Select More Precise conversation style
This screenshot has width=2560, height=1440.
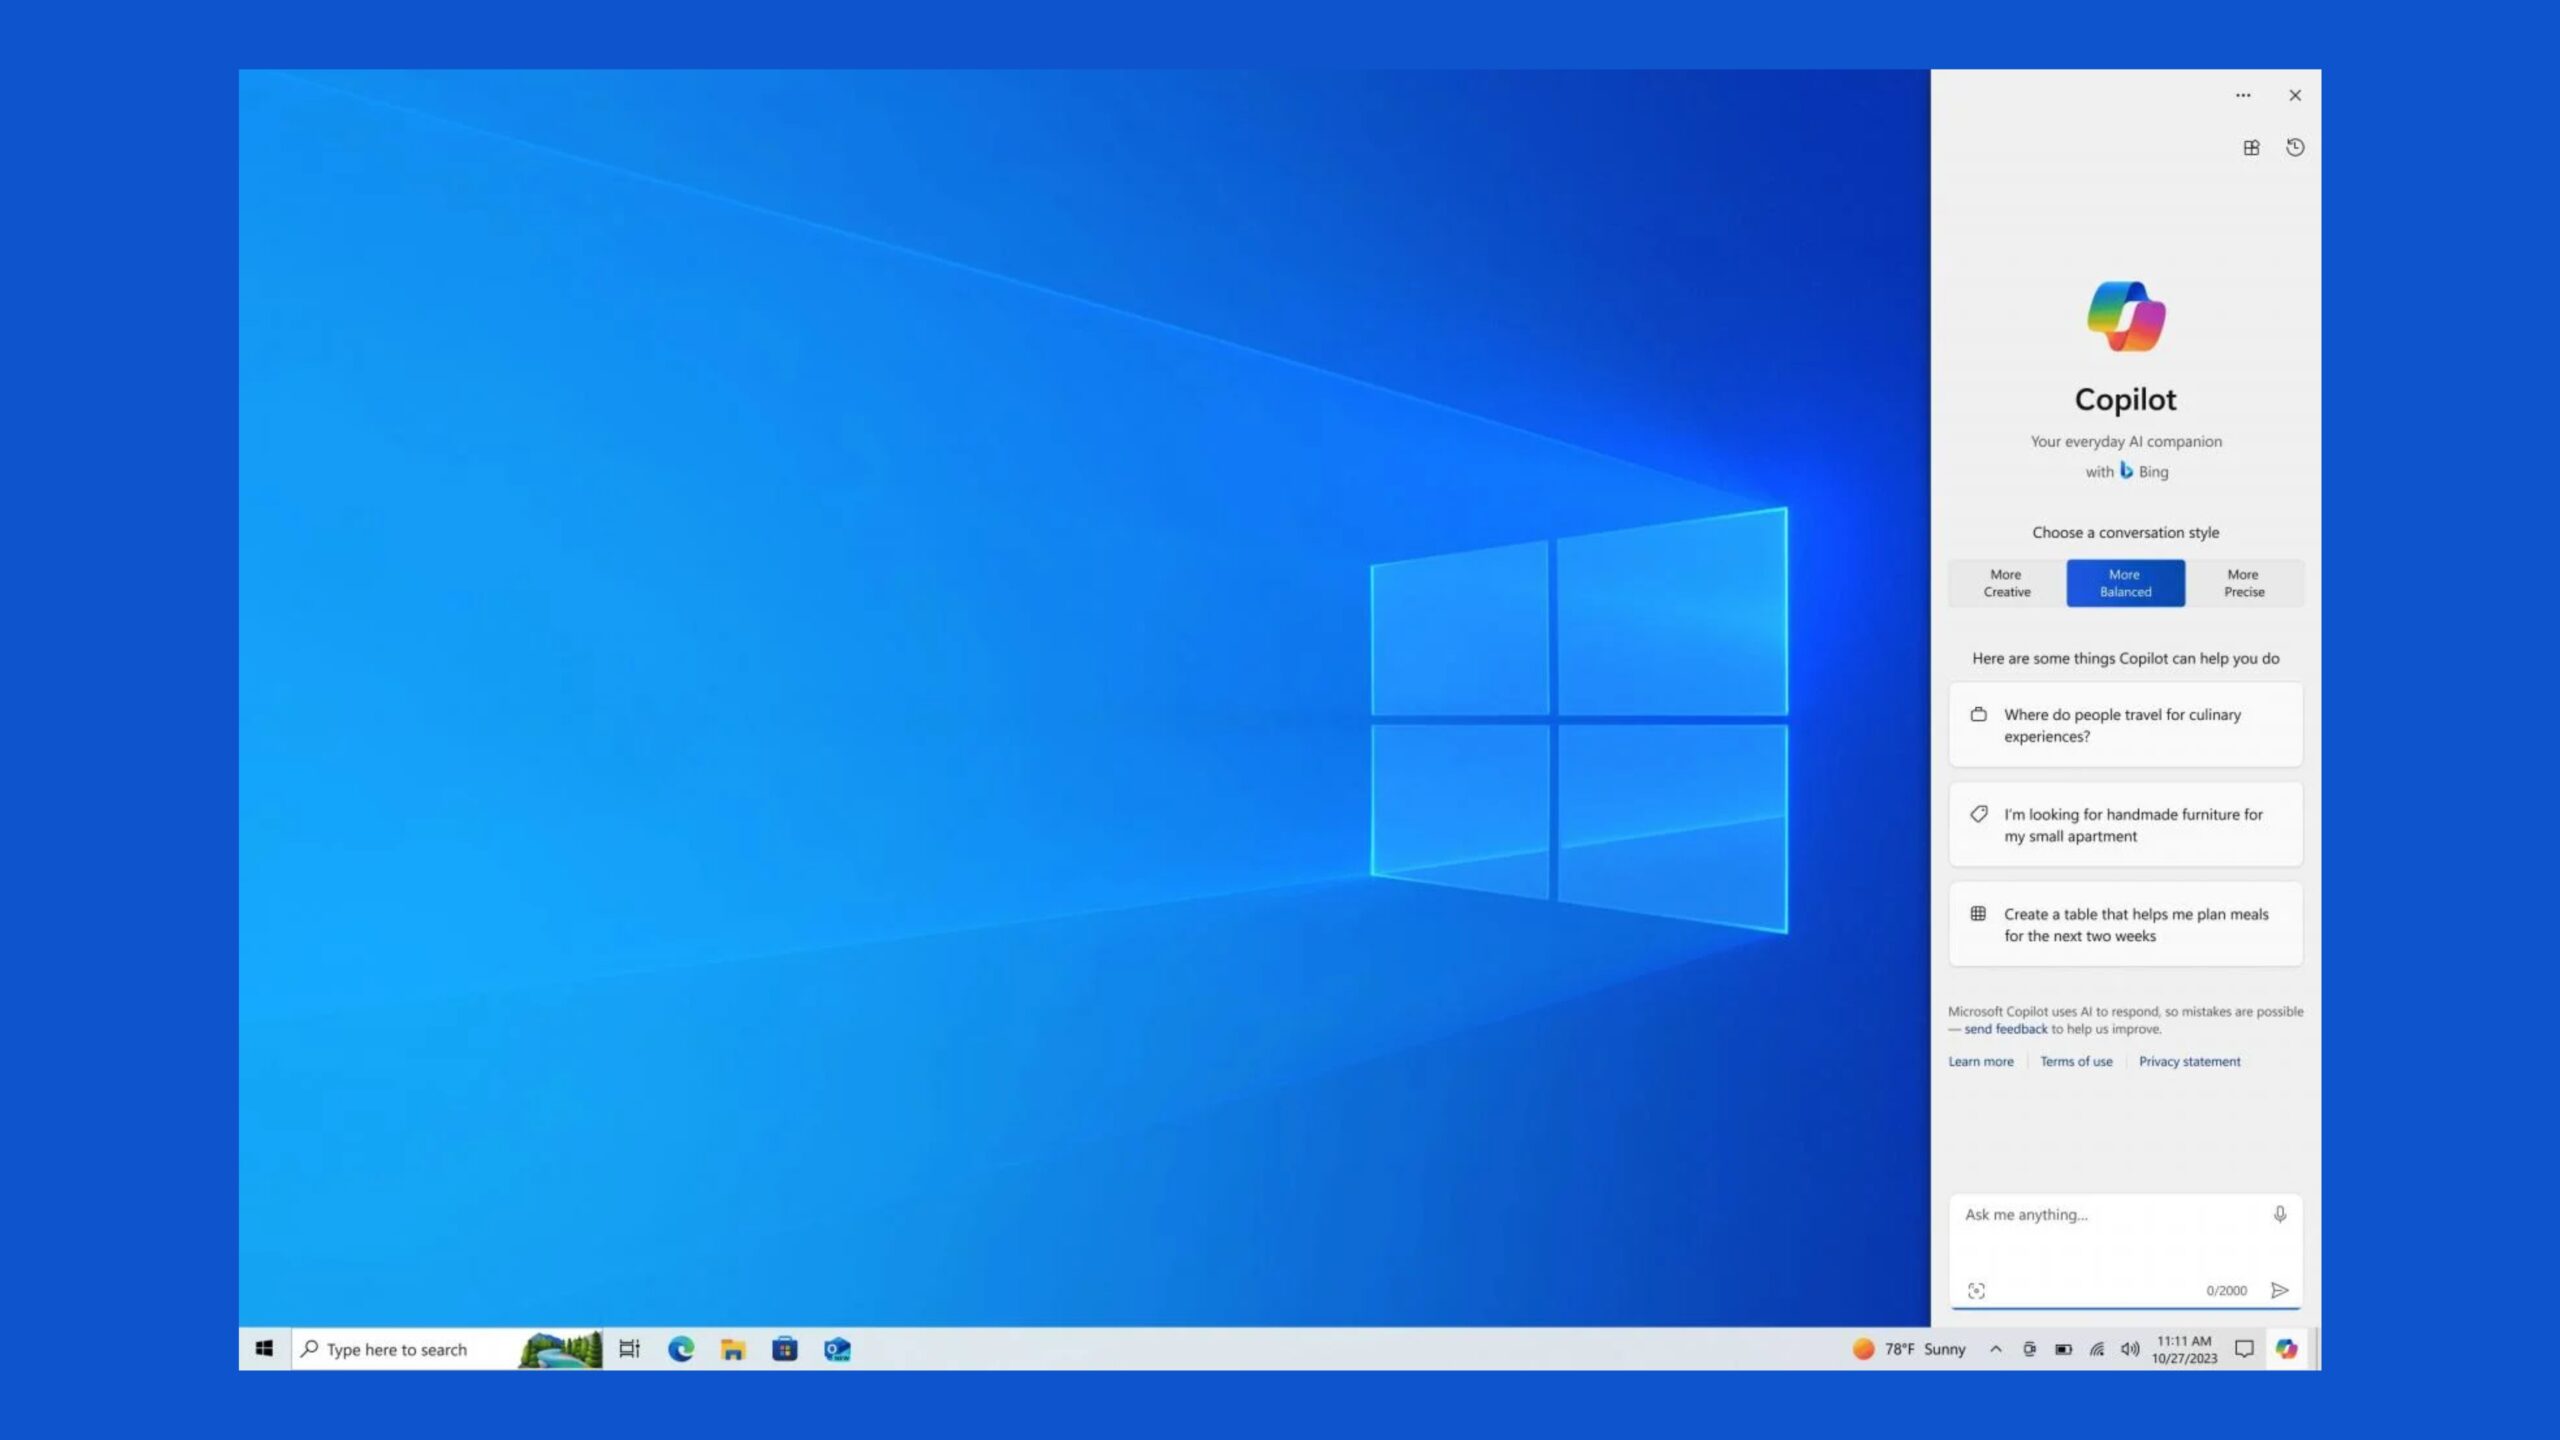2244,583
